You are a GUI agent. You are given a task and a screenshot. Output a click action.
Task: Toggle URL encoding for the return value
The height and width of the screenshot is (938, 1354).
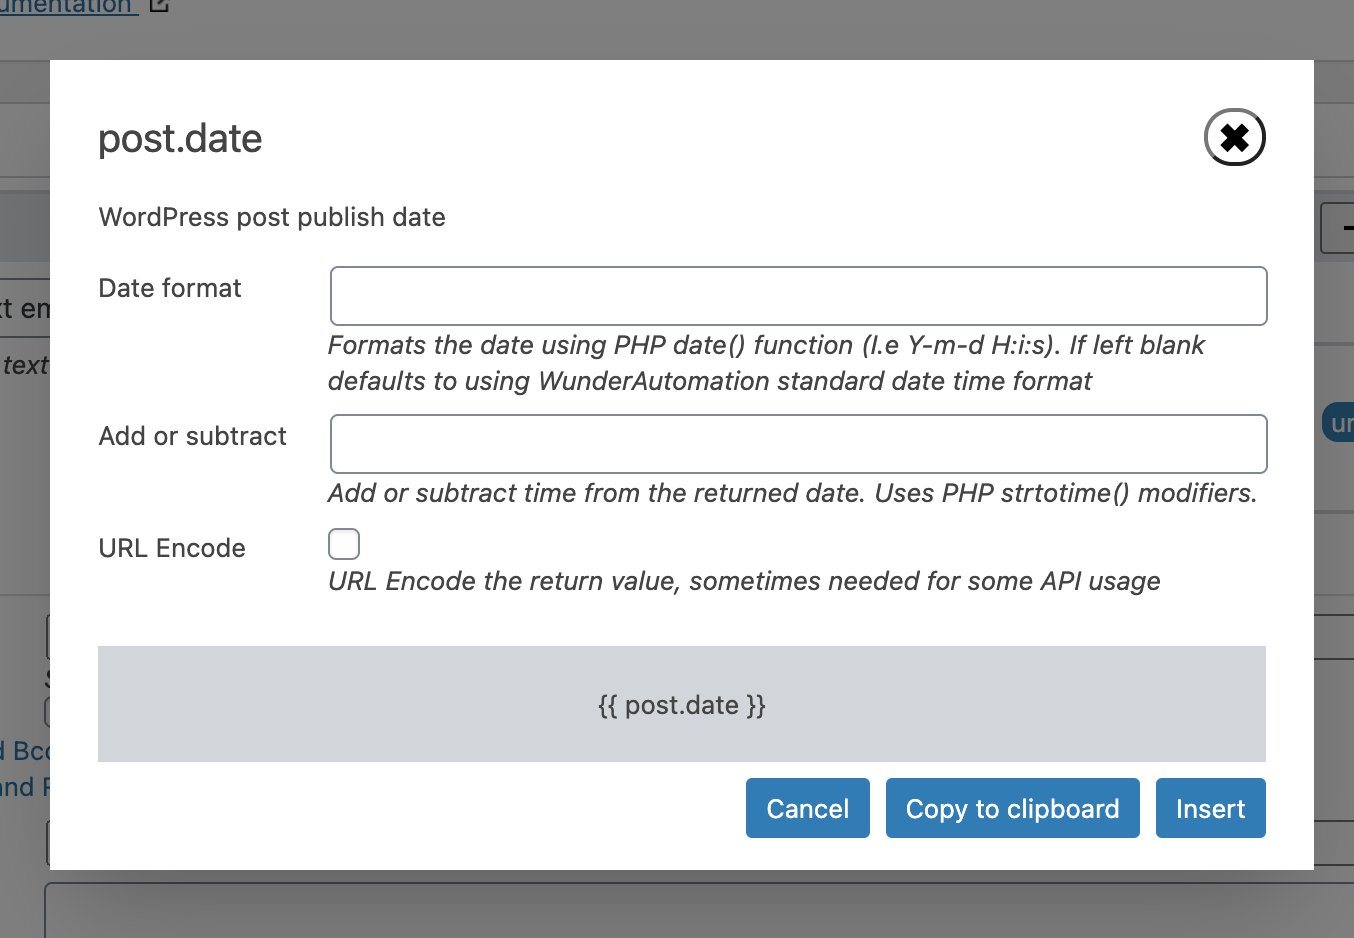pos(343,544)
